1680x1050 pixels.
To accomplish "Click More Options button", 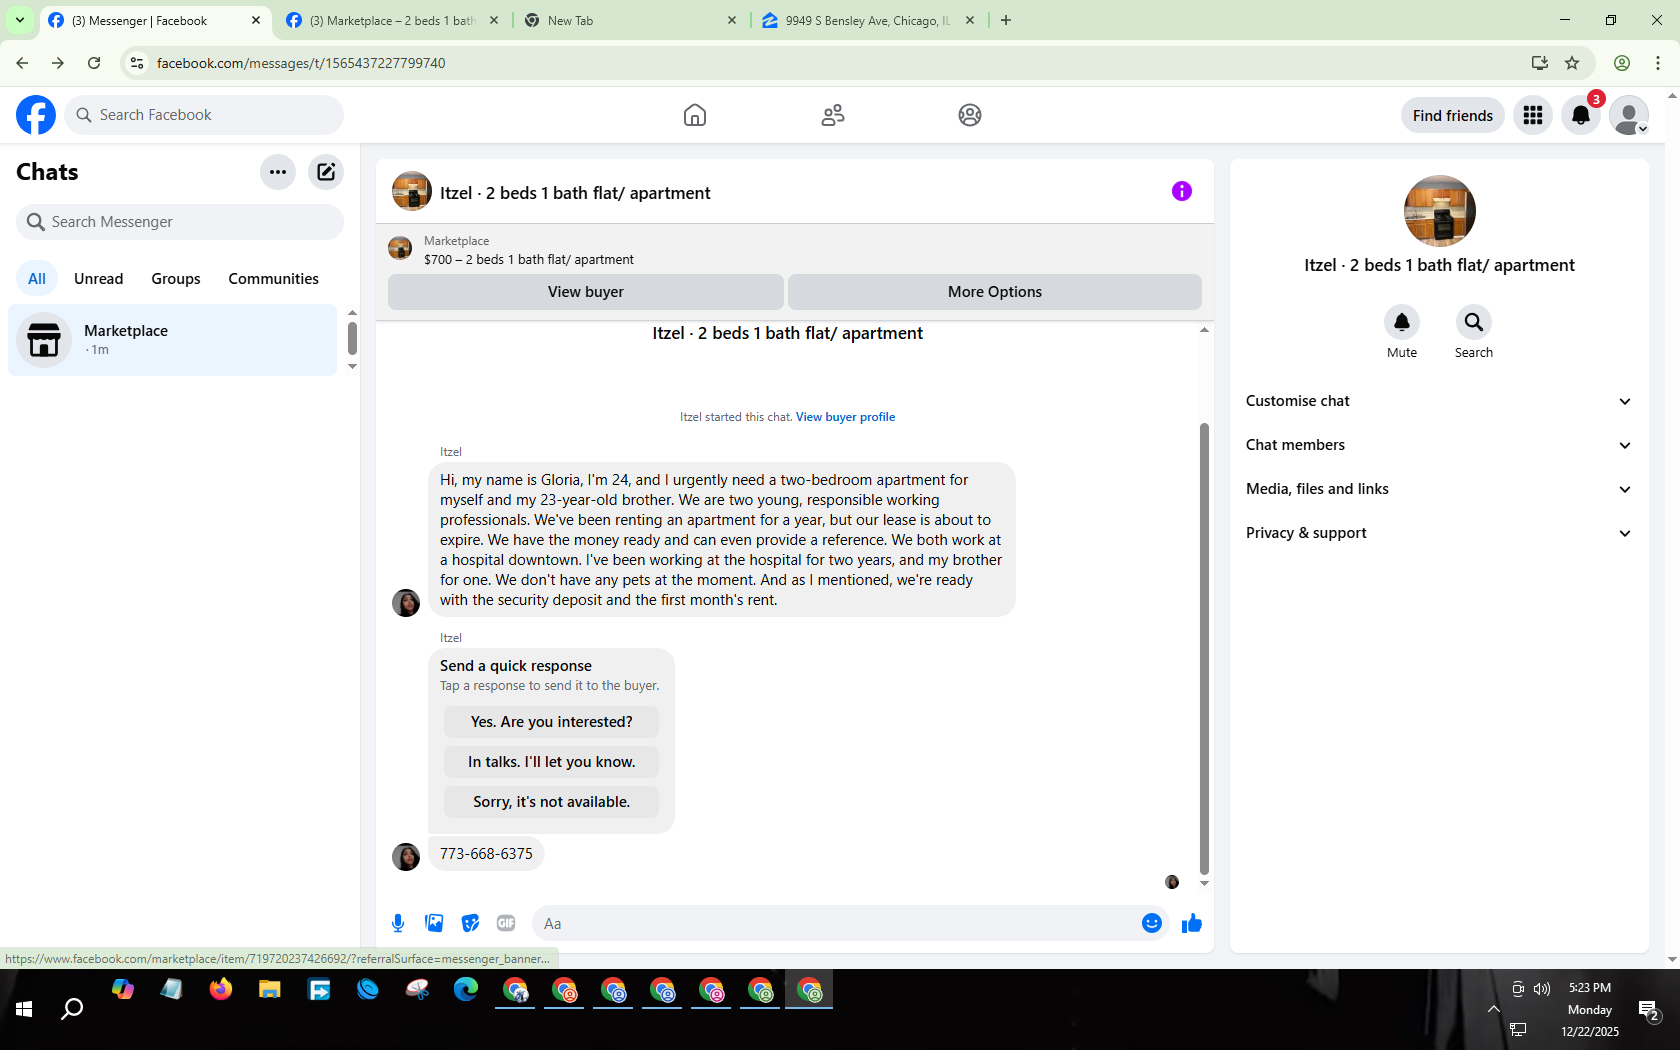I will click(995, 292).
